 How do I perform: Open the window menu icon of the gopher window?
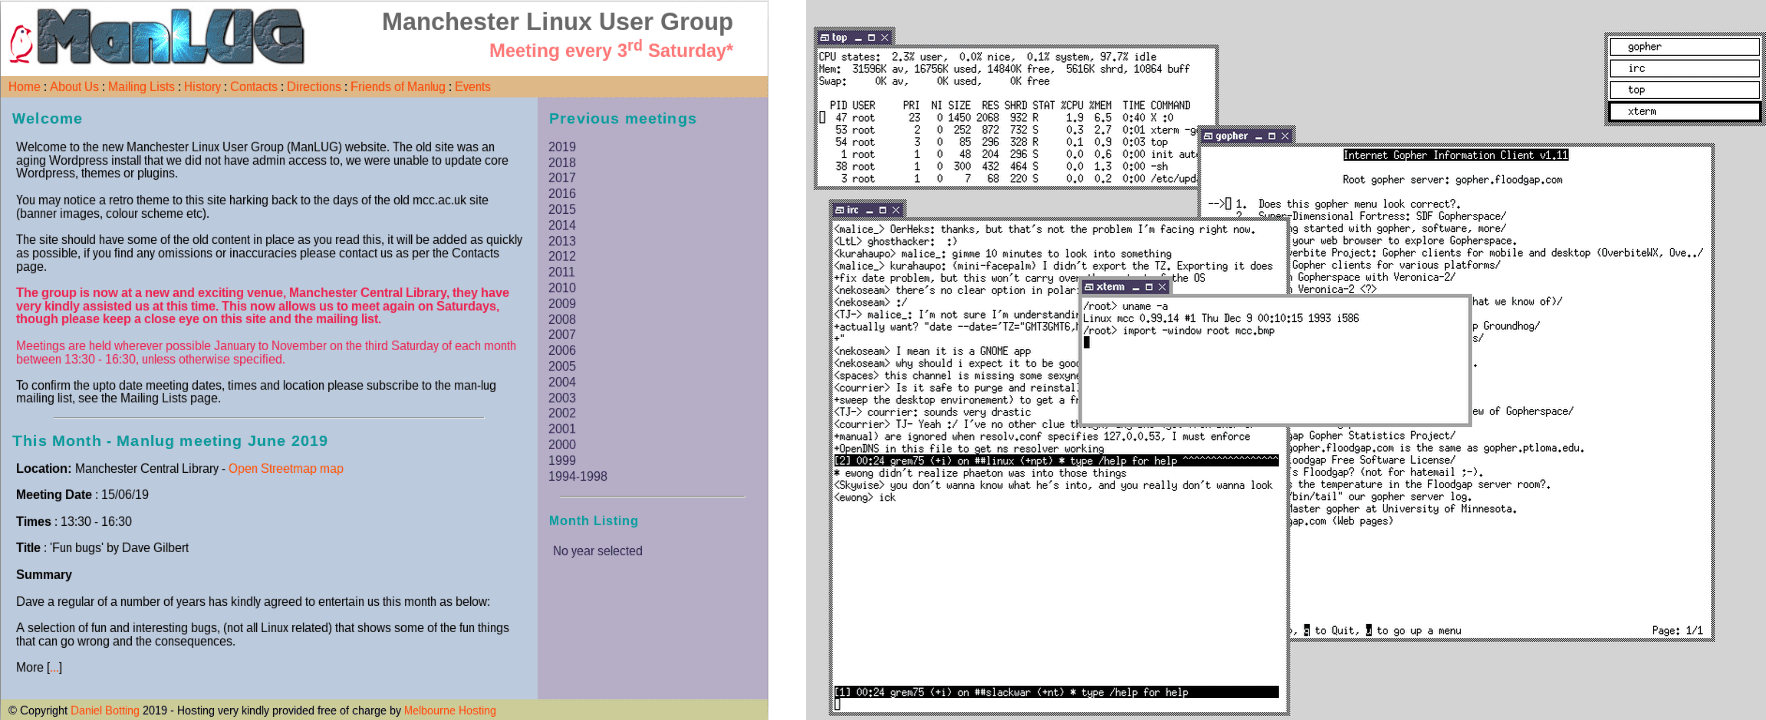(x=1208, y=136)
